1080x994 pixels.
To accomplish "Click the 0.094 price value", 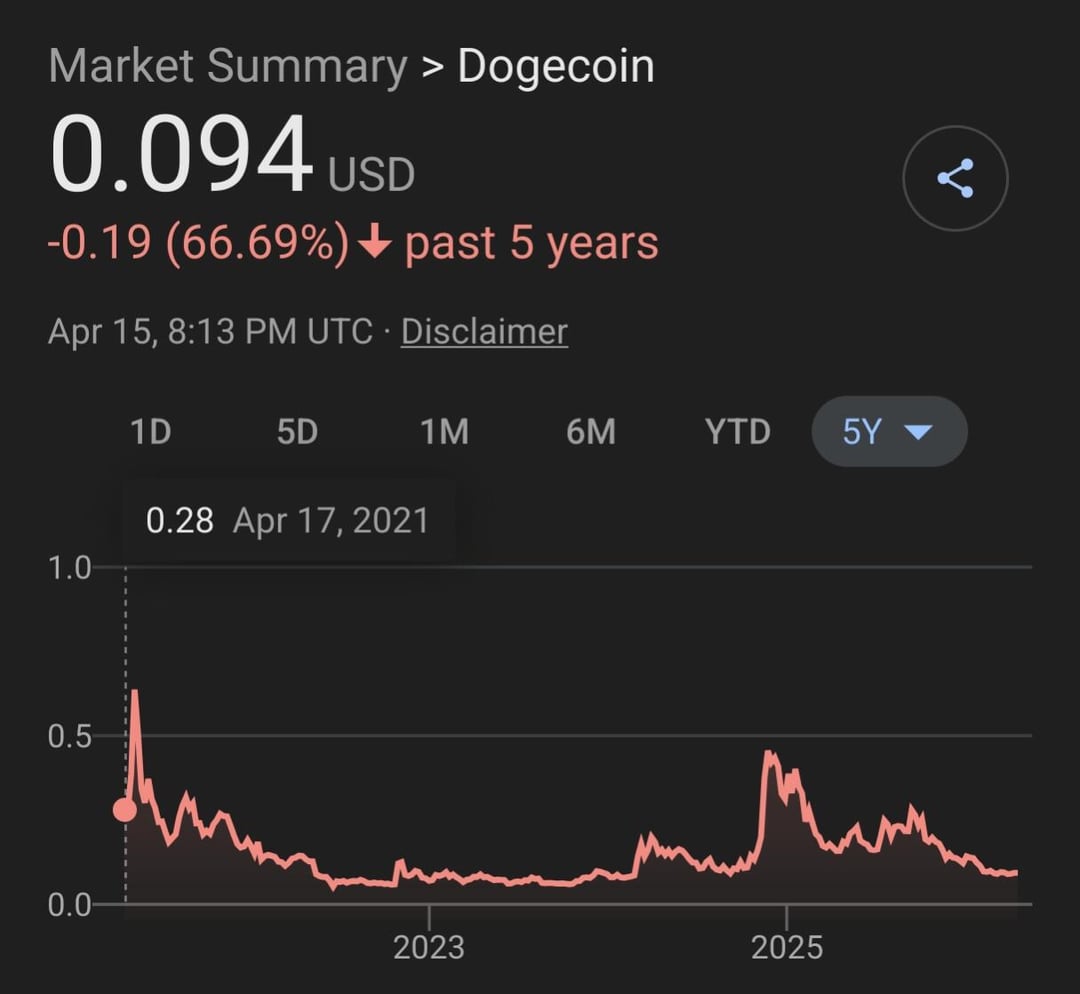I will click(182, 157).
